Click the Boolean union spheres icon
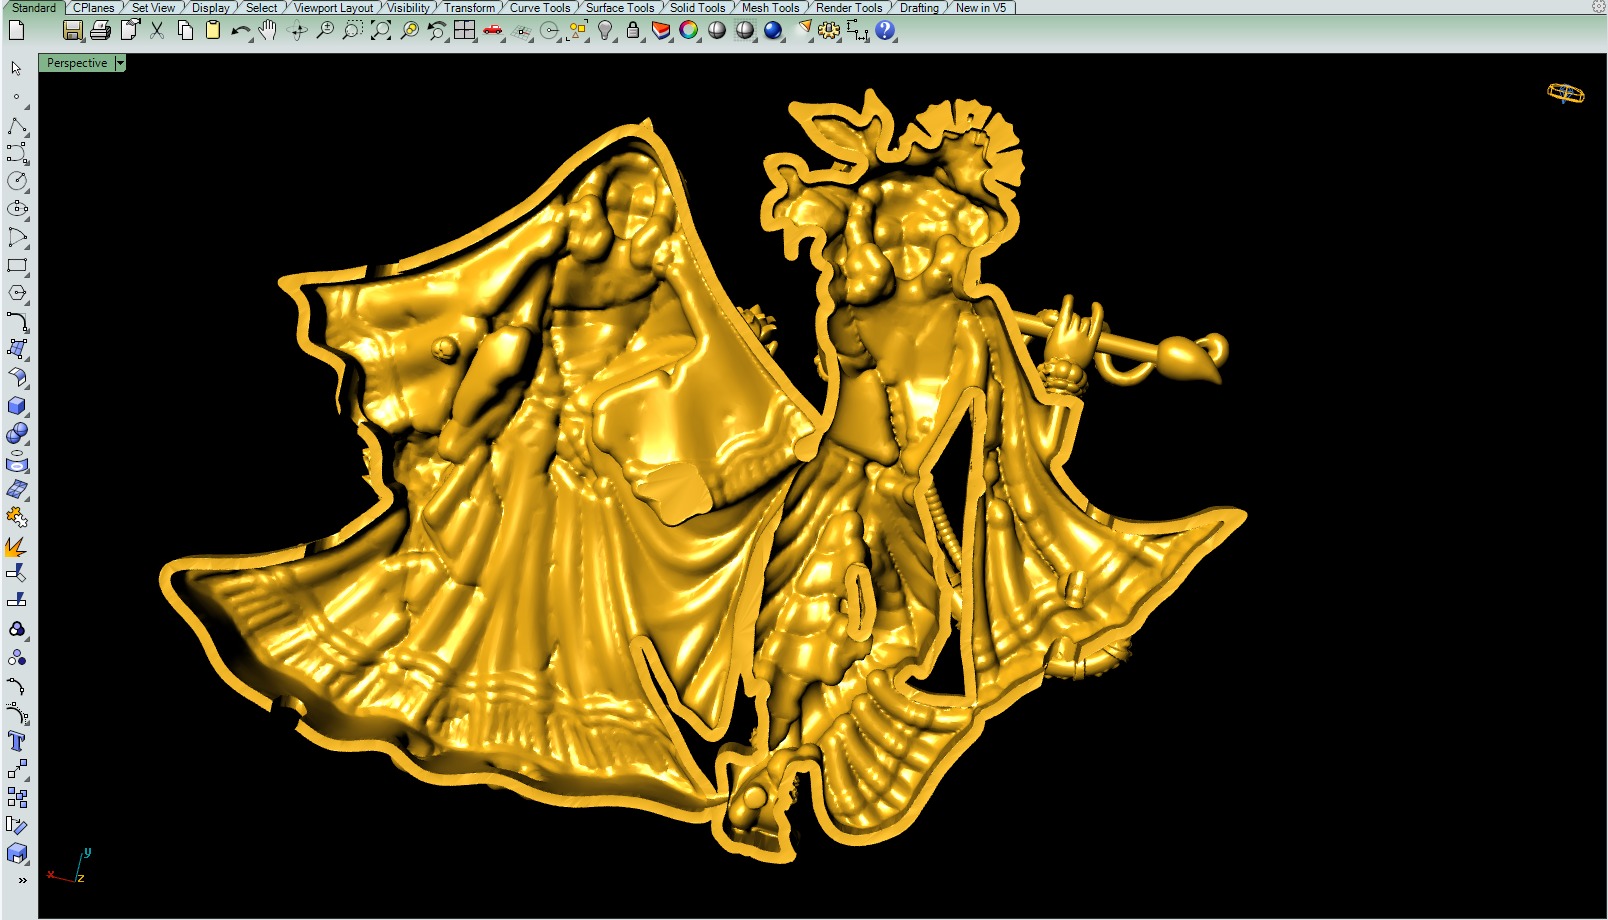 17,433
